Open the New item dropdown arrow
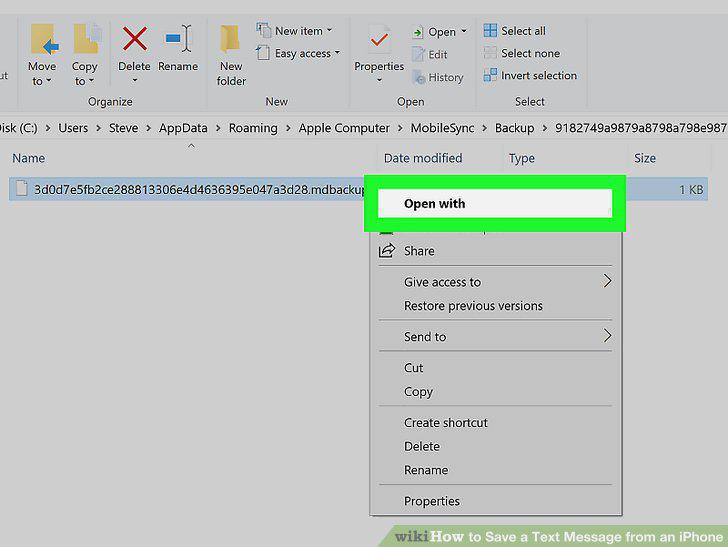 329,31
